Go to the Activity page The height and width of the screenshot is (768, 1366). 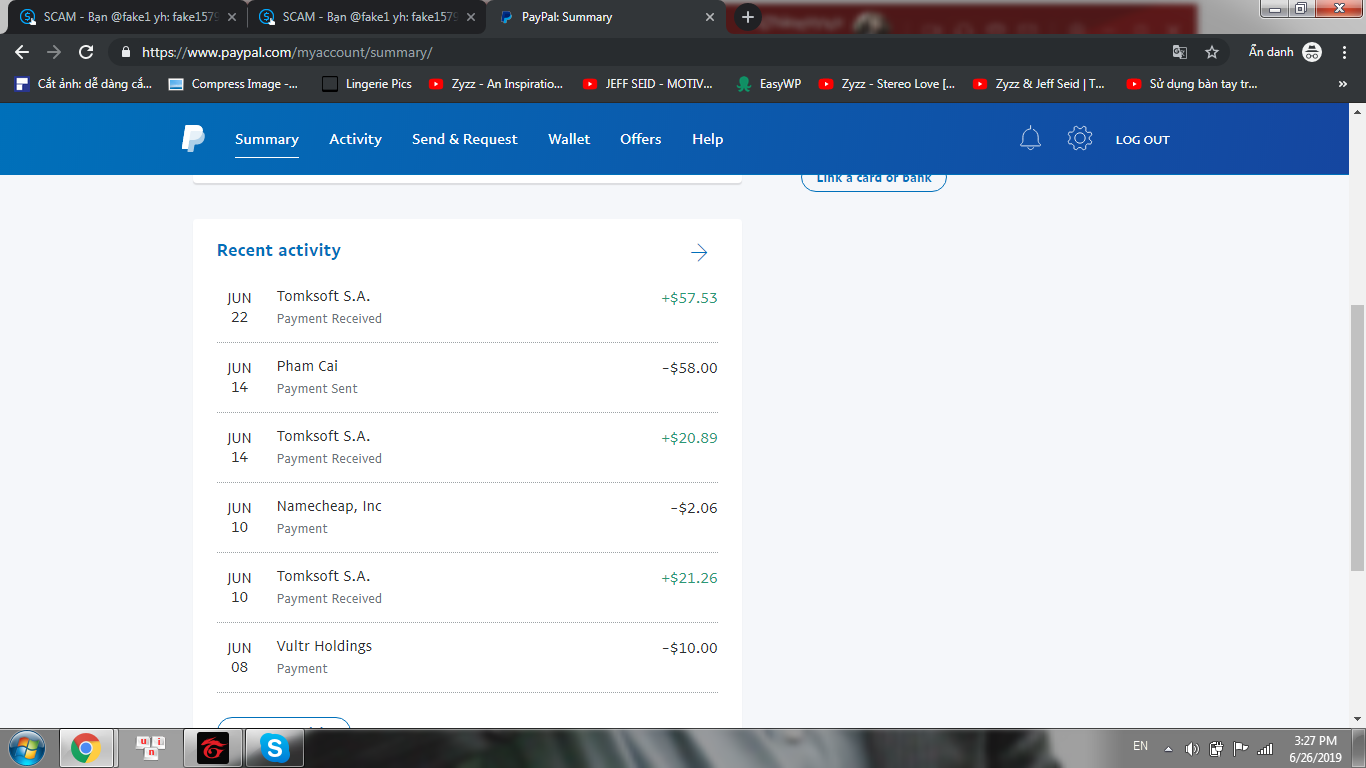tap(356, 139)
